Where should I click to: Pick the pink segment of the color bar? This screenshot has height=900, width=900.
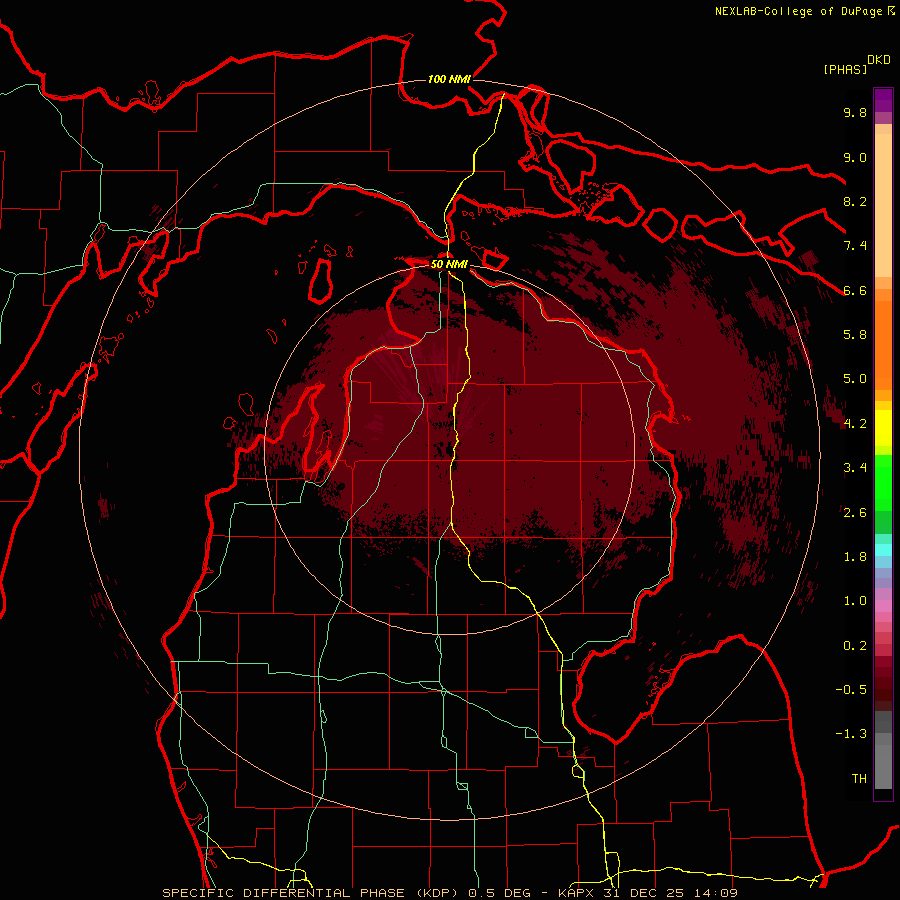point(883,606)
